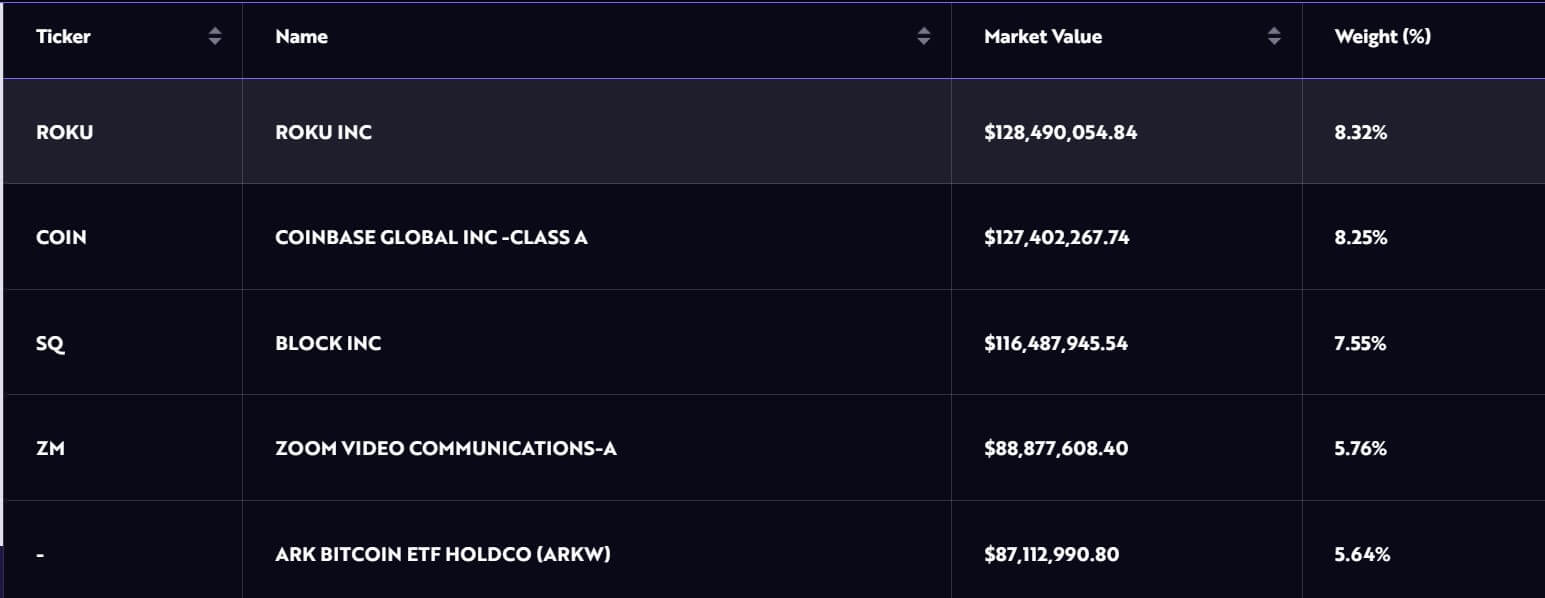This screenshot has height=598, width=1545.
Task: Select the Weight (%) column header
Action: click(1383, 36)
